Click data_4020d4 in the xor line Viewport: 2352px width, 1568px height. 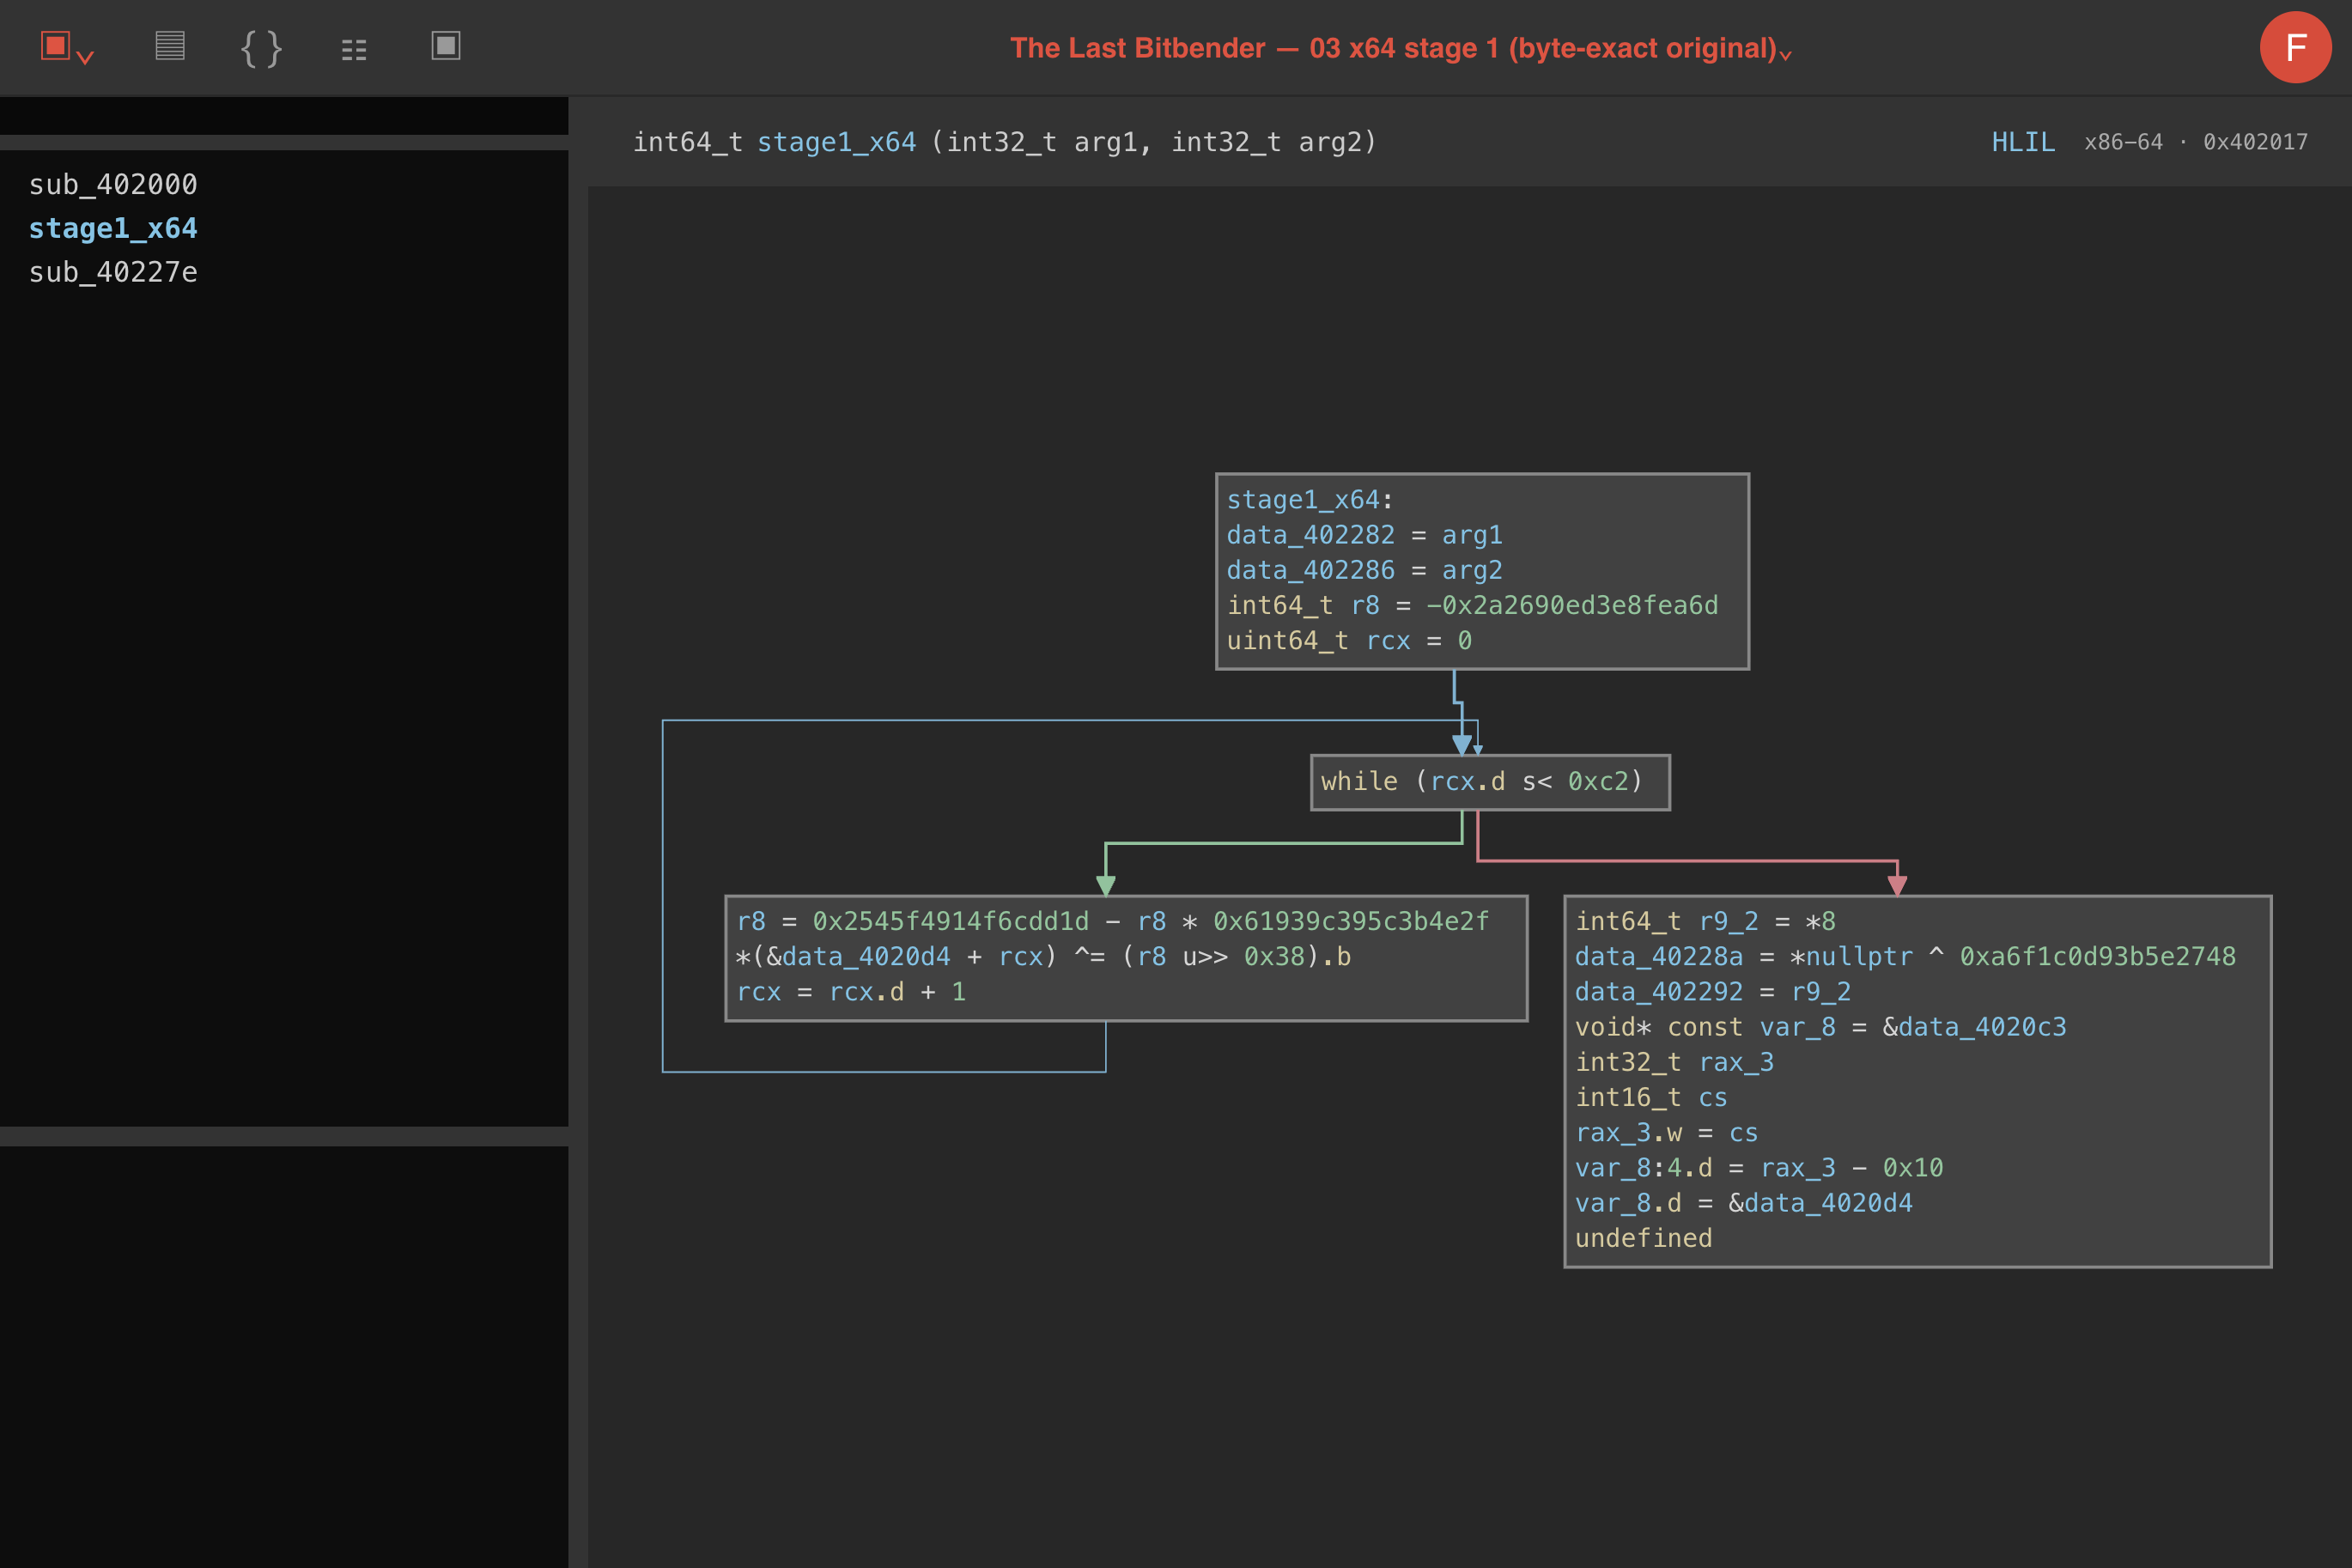pyautogui.click(x=866, y=956)
